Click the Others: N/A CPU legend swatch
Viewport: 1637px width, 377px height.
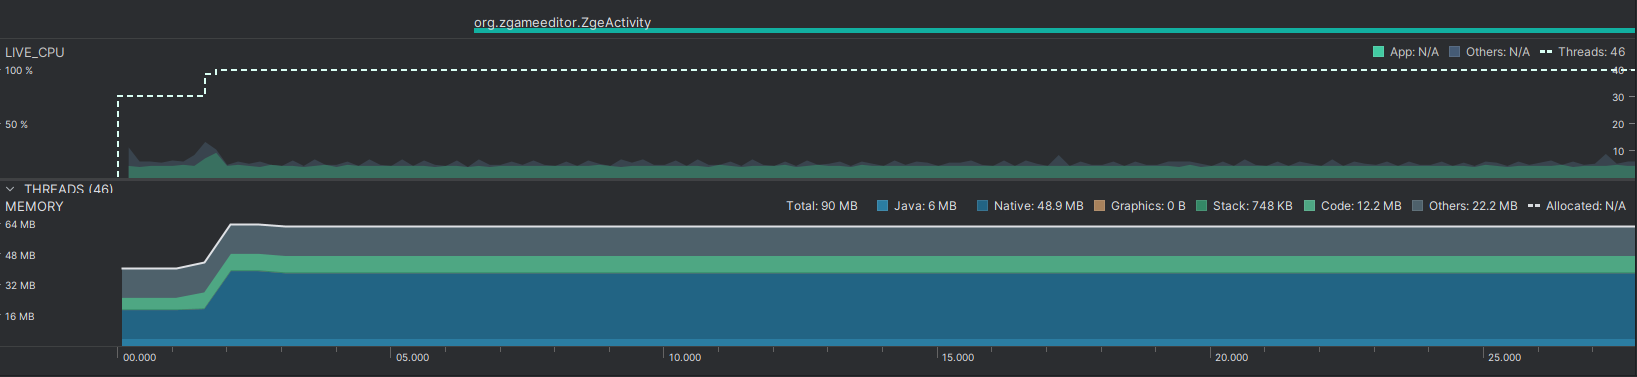pyautogui.click(x=1455, y=52)
